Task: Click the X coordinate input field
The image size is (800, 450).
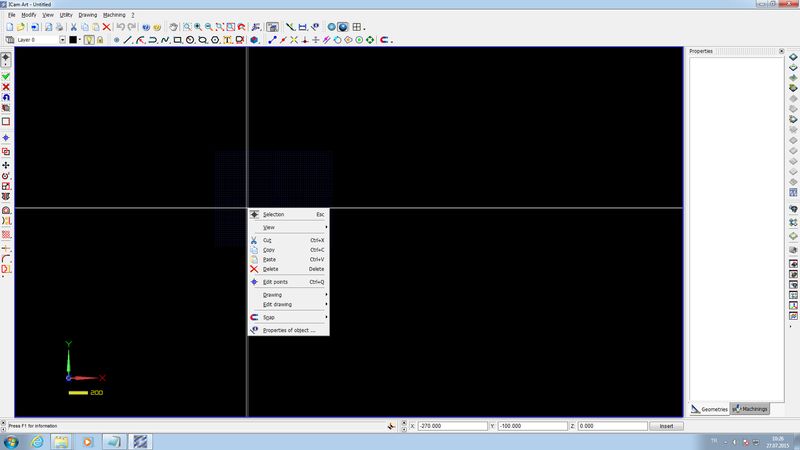Action: pos(450,426)
